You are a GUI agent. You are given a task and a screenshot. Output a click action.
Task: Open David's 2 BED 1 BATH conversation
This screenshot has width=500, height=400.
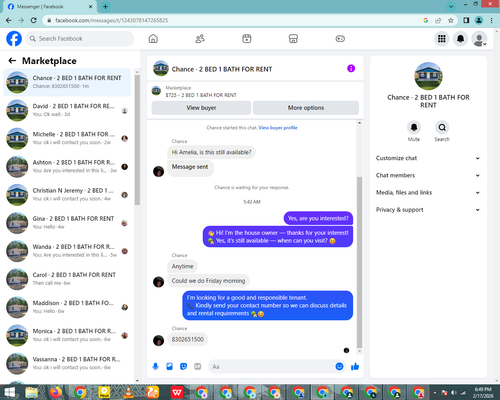[x=67, y=110]
